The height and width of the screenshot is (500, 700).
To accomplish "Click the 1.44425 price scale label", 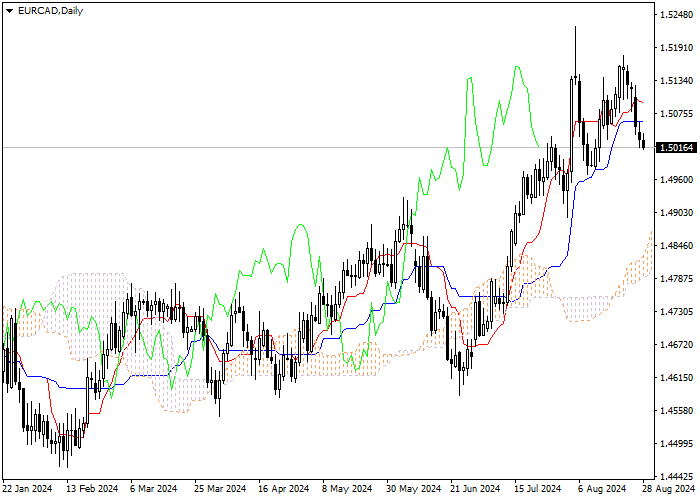I will (x=676, y=476).
